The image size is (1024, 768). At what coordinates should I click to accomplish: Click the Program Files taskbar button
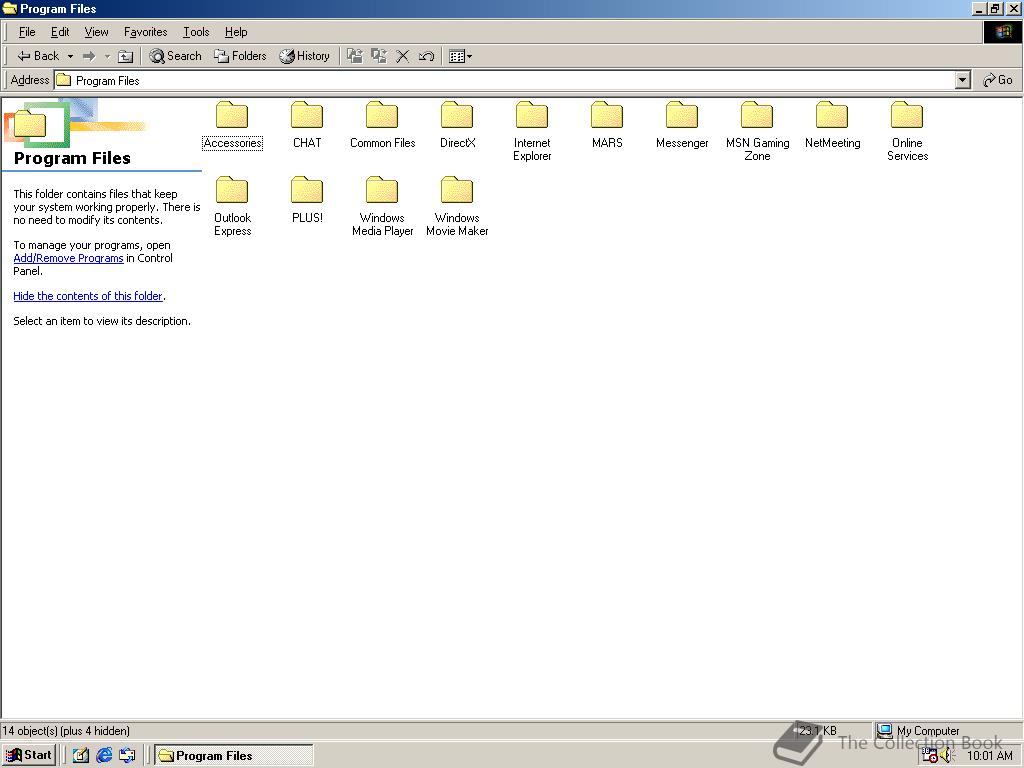point(234,756)
